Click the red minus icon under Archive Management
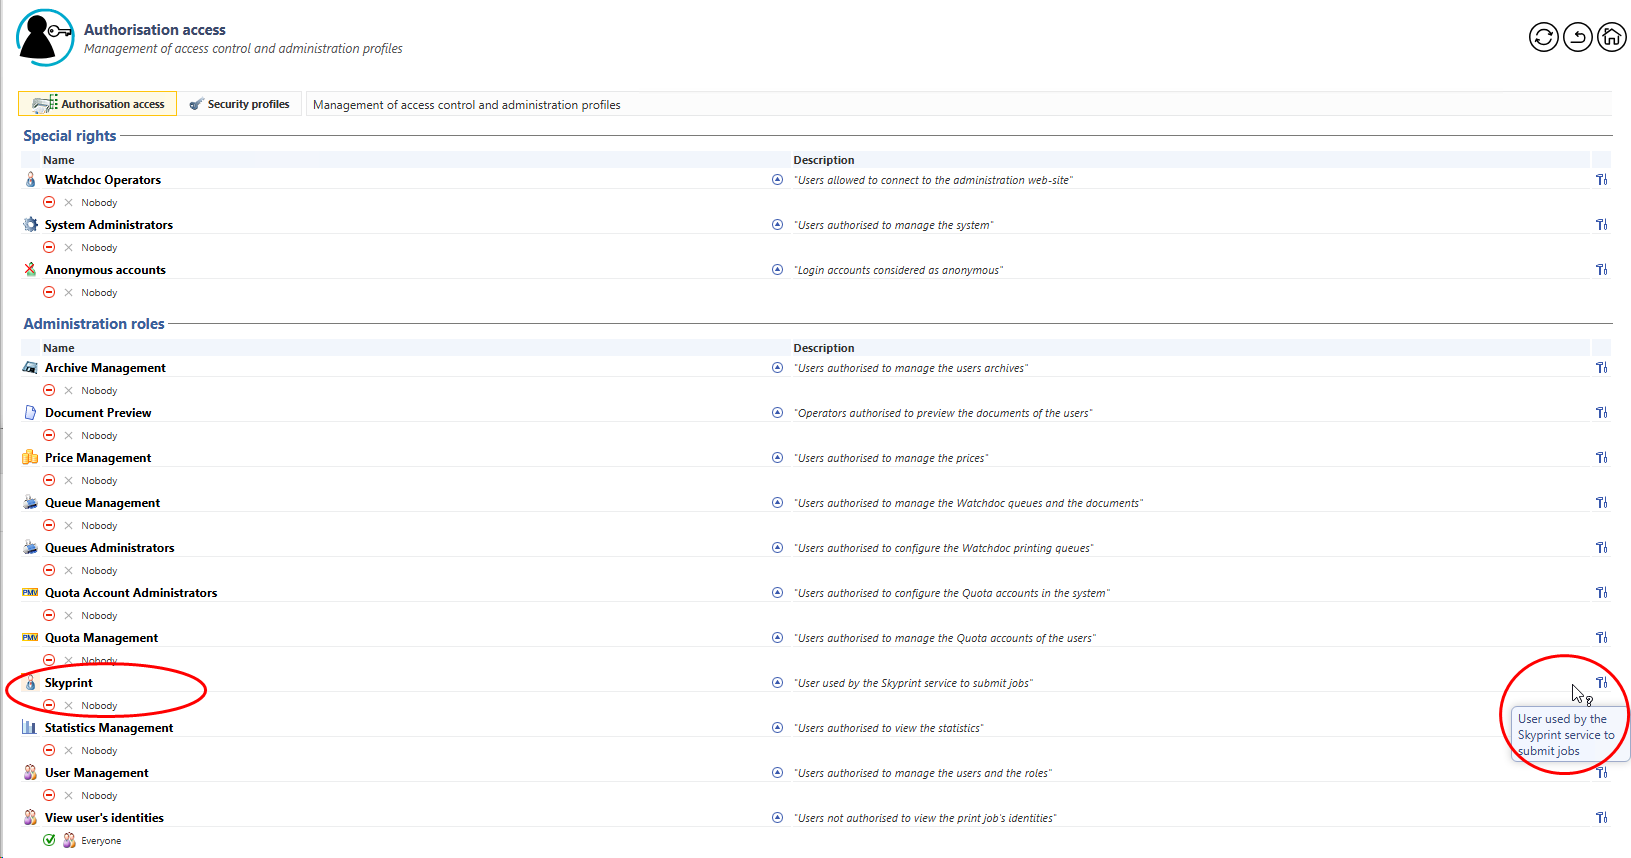 [x=49, y=390]
